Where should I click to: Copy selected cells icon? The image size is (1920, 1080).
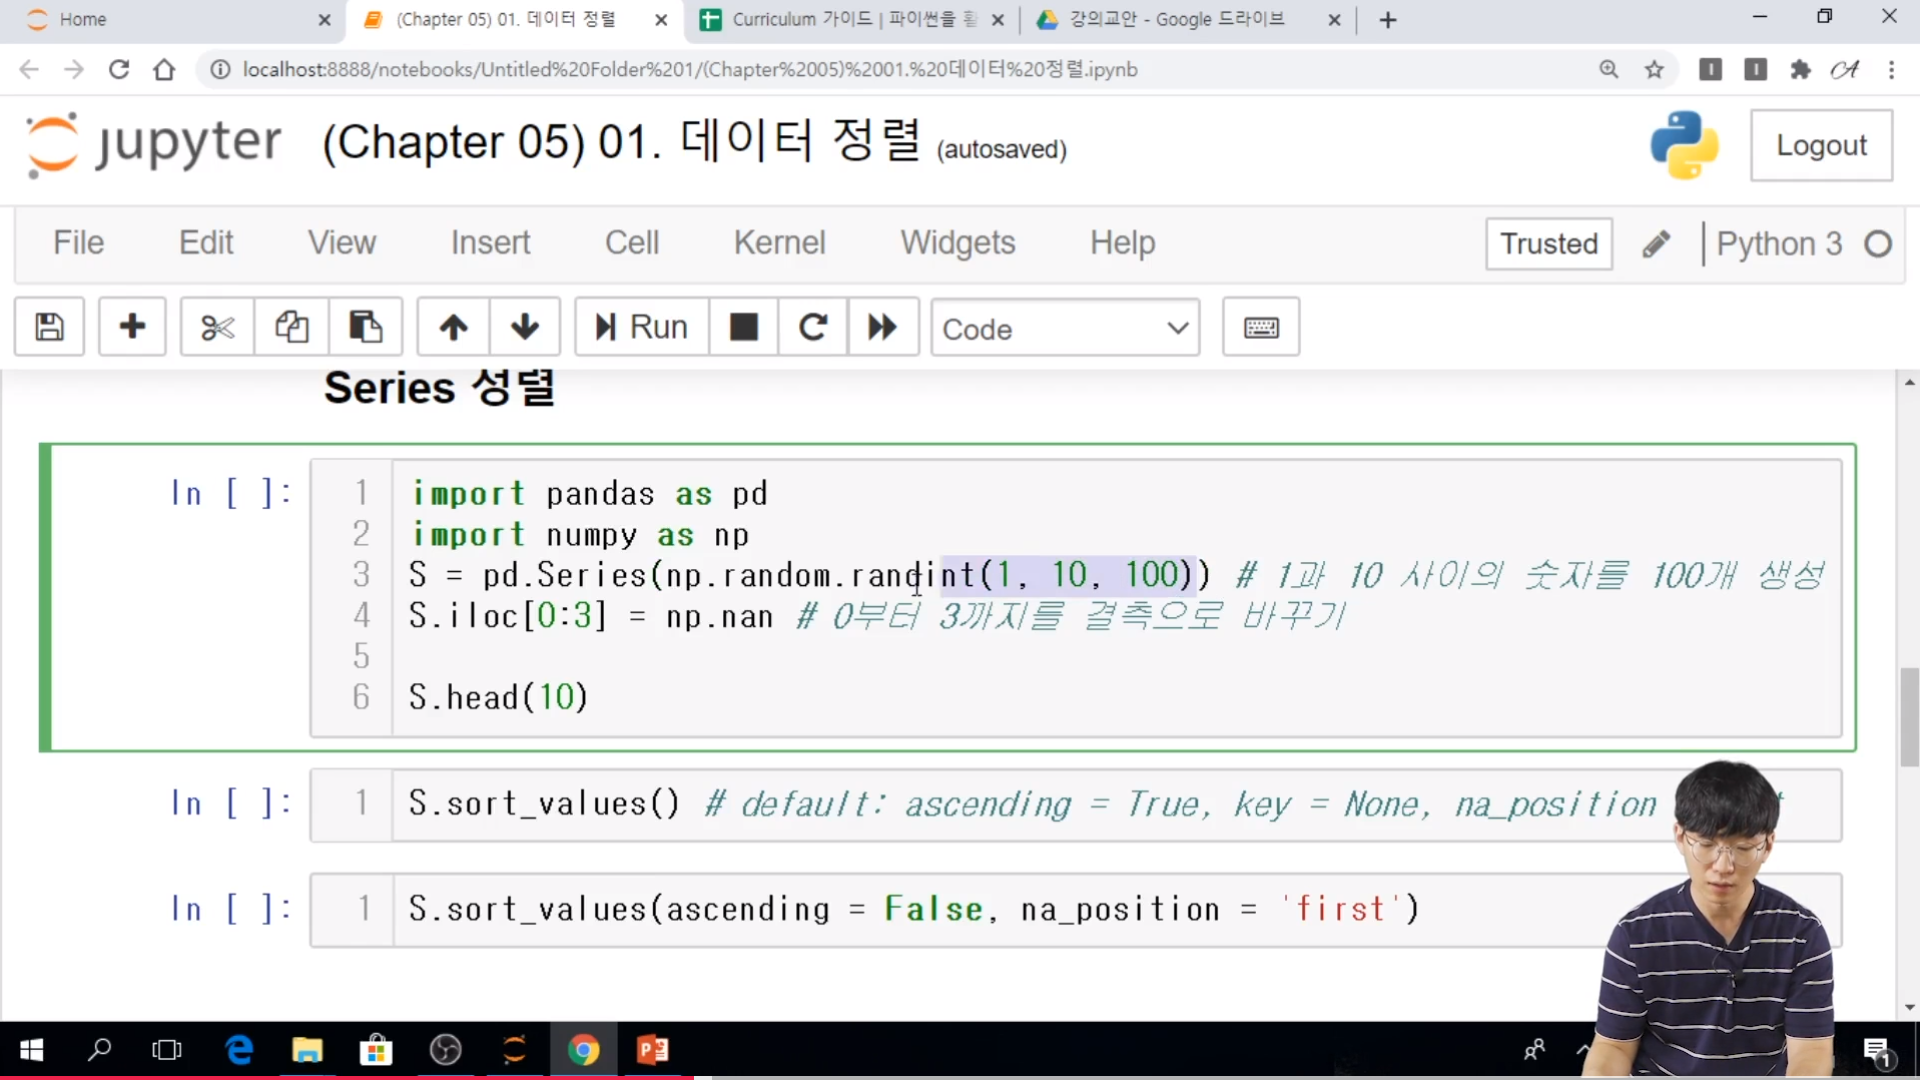point(291,327)
